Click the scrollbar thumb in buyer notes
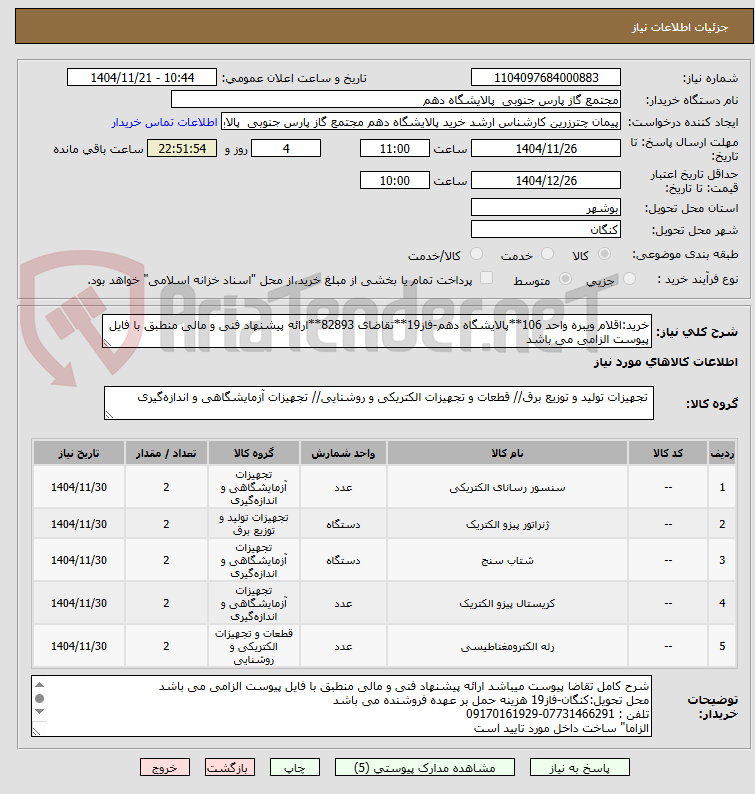 [39, 698]
